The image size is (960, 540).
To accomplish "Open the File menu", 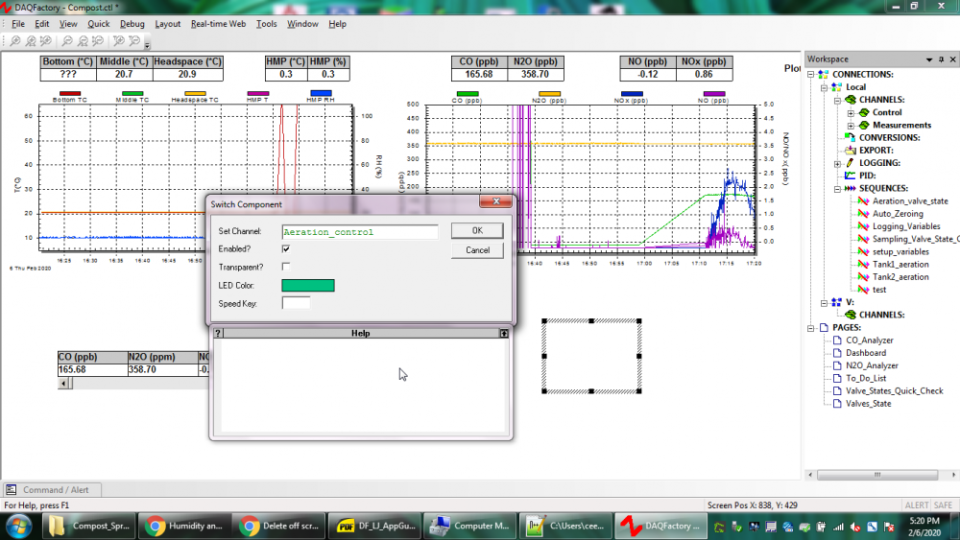I will (x=18, y=24).
